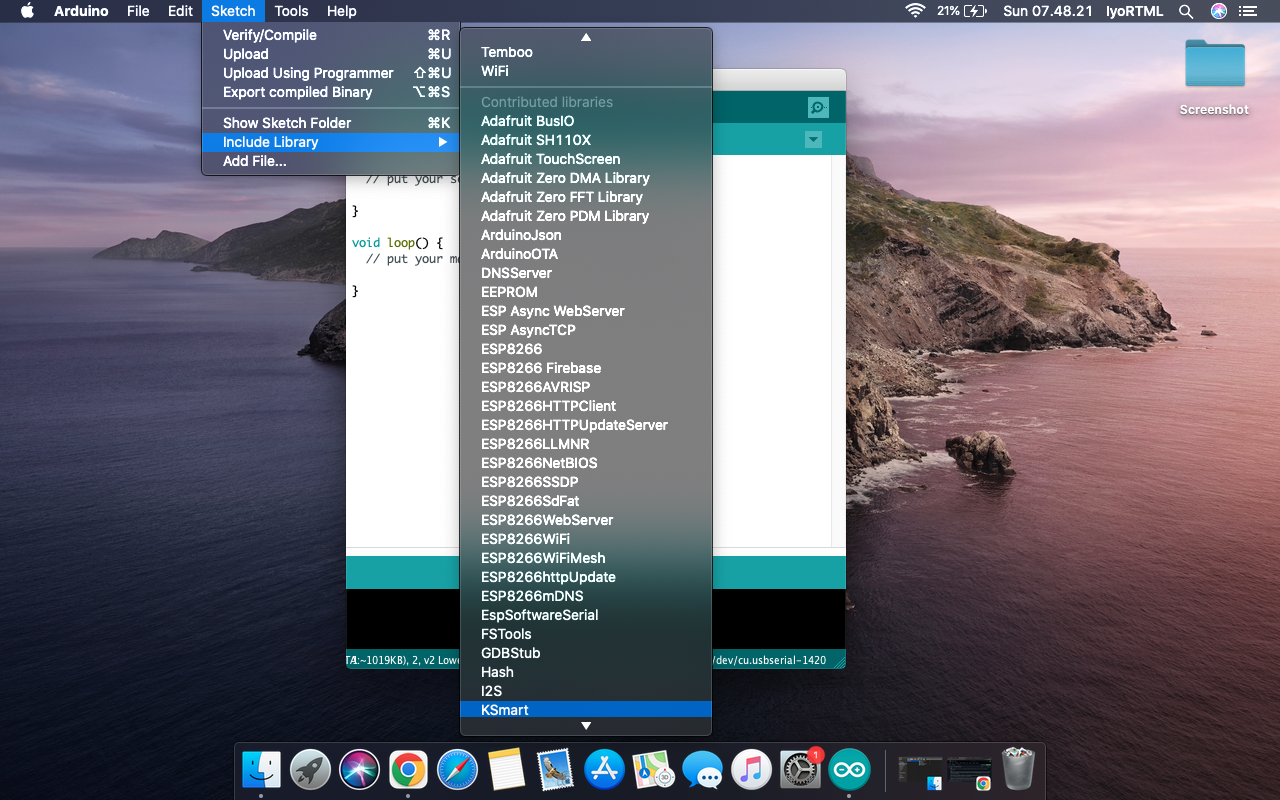Include the ESP8266WebServer library
Viewport: 1280px width, 800px height.
coord(586,520)
